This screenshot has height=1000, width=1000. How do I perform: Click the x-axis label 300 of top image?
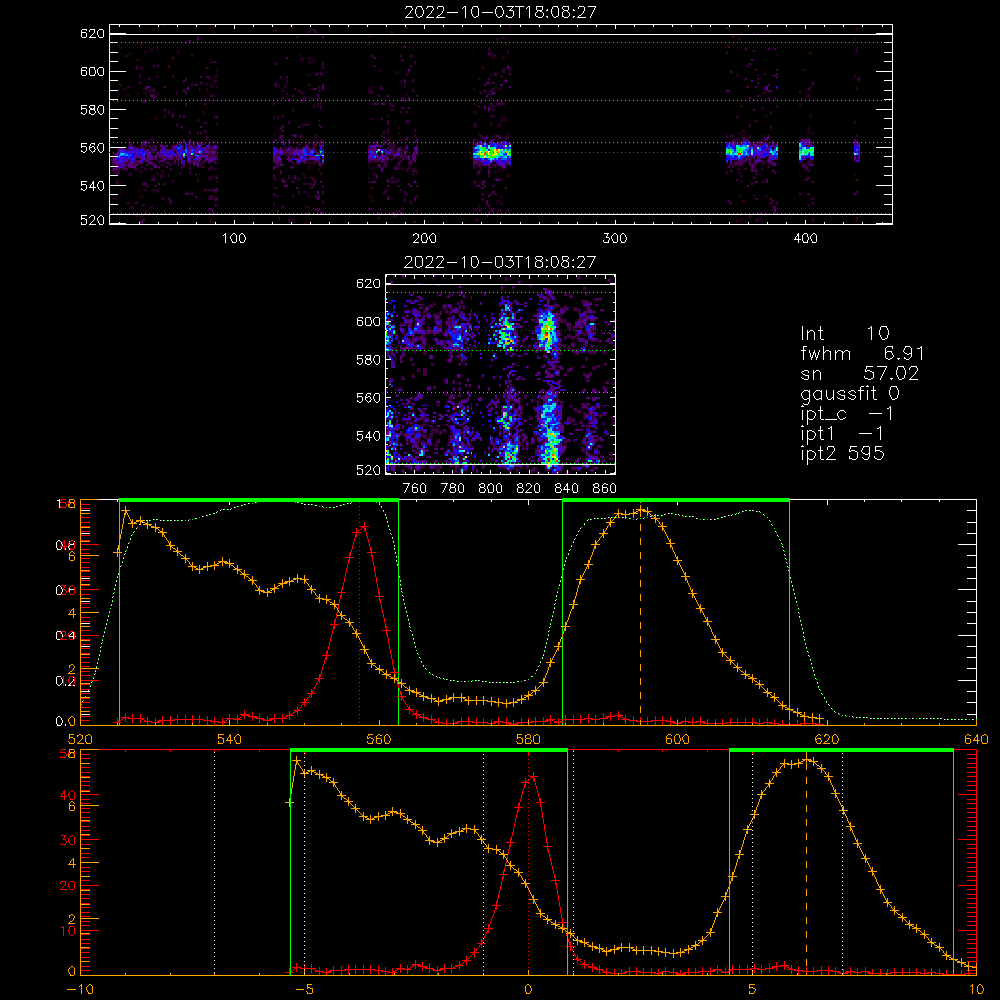(x=615, y=239)
